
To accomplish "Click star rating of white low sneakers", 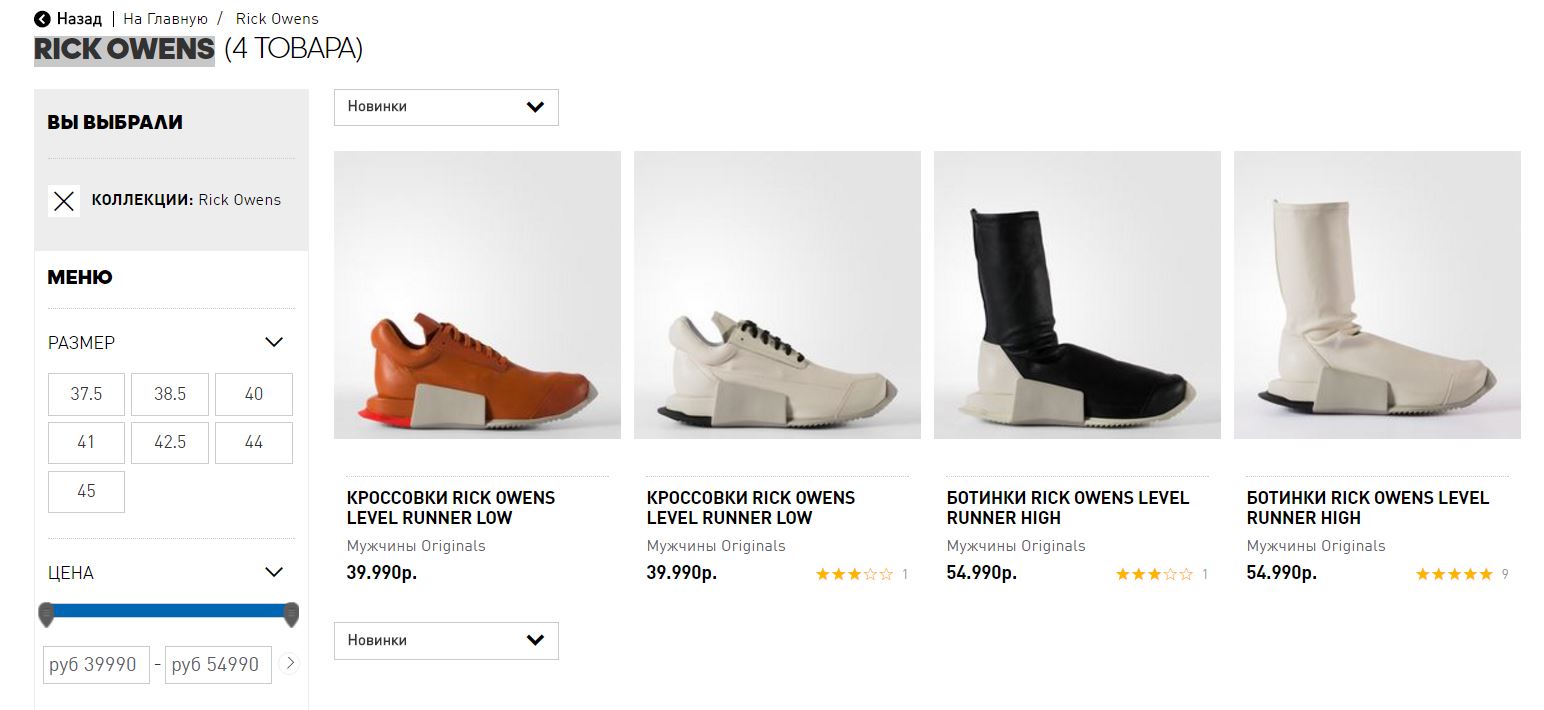I will (x=854, y=574).
